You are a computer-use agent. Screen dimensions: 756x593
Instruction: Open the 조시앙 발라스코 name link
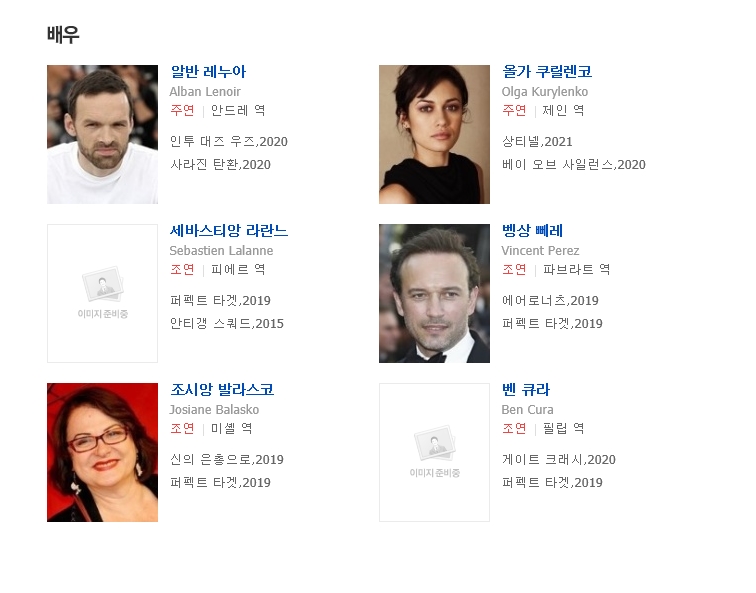point(222,390)
